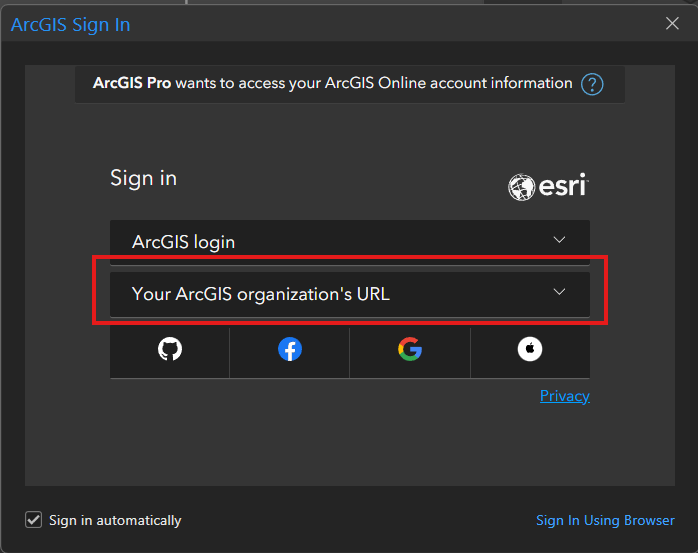Click the Esri logo

click(548, 187)
